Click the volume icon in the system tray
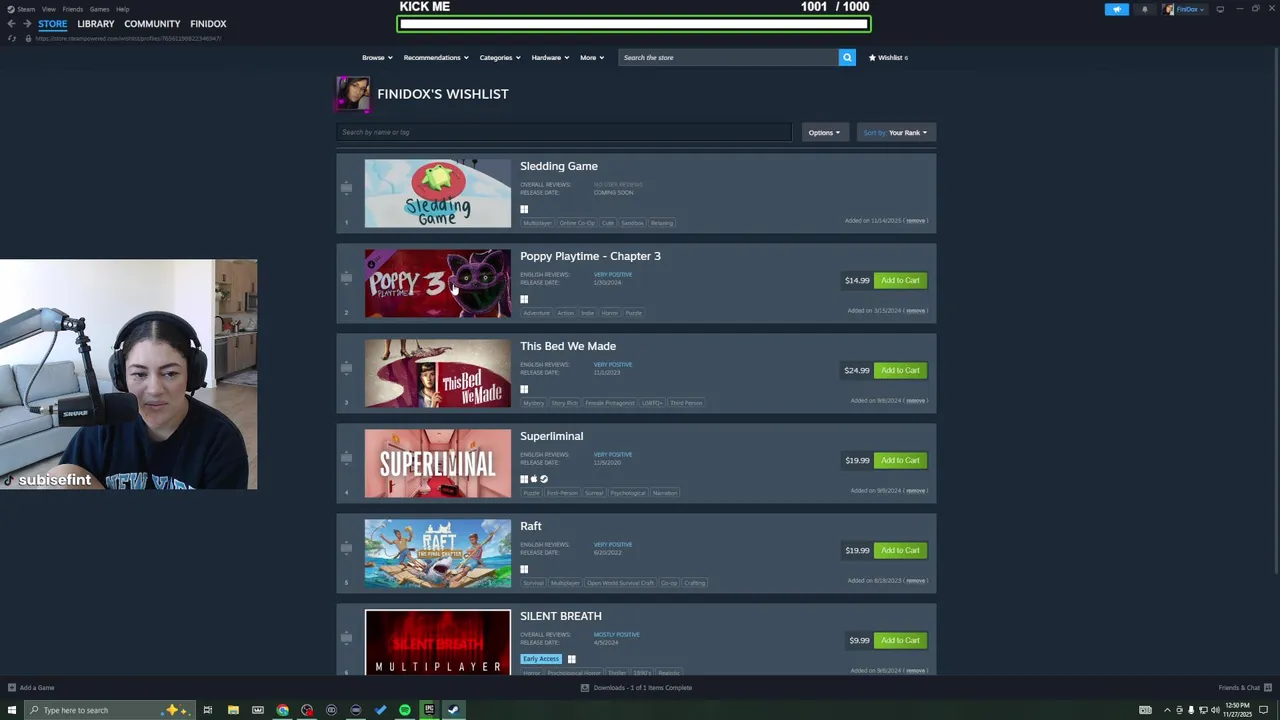The image size is (1280, 720). point(1214,710)
